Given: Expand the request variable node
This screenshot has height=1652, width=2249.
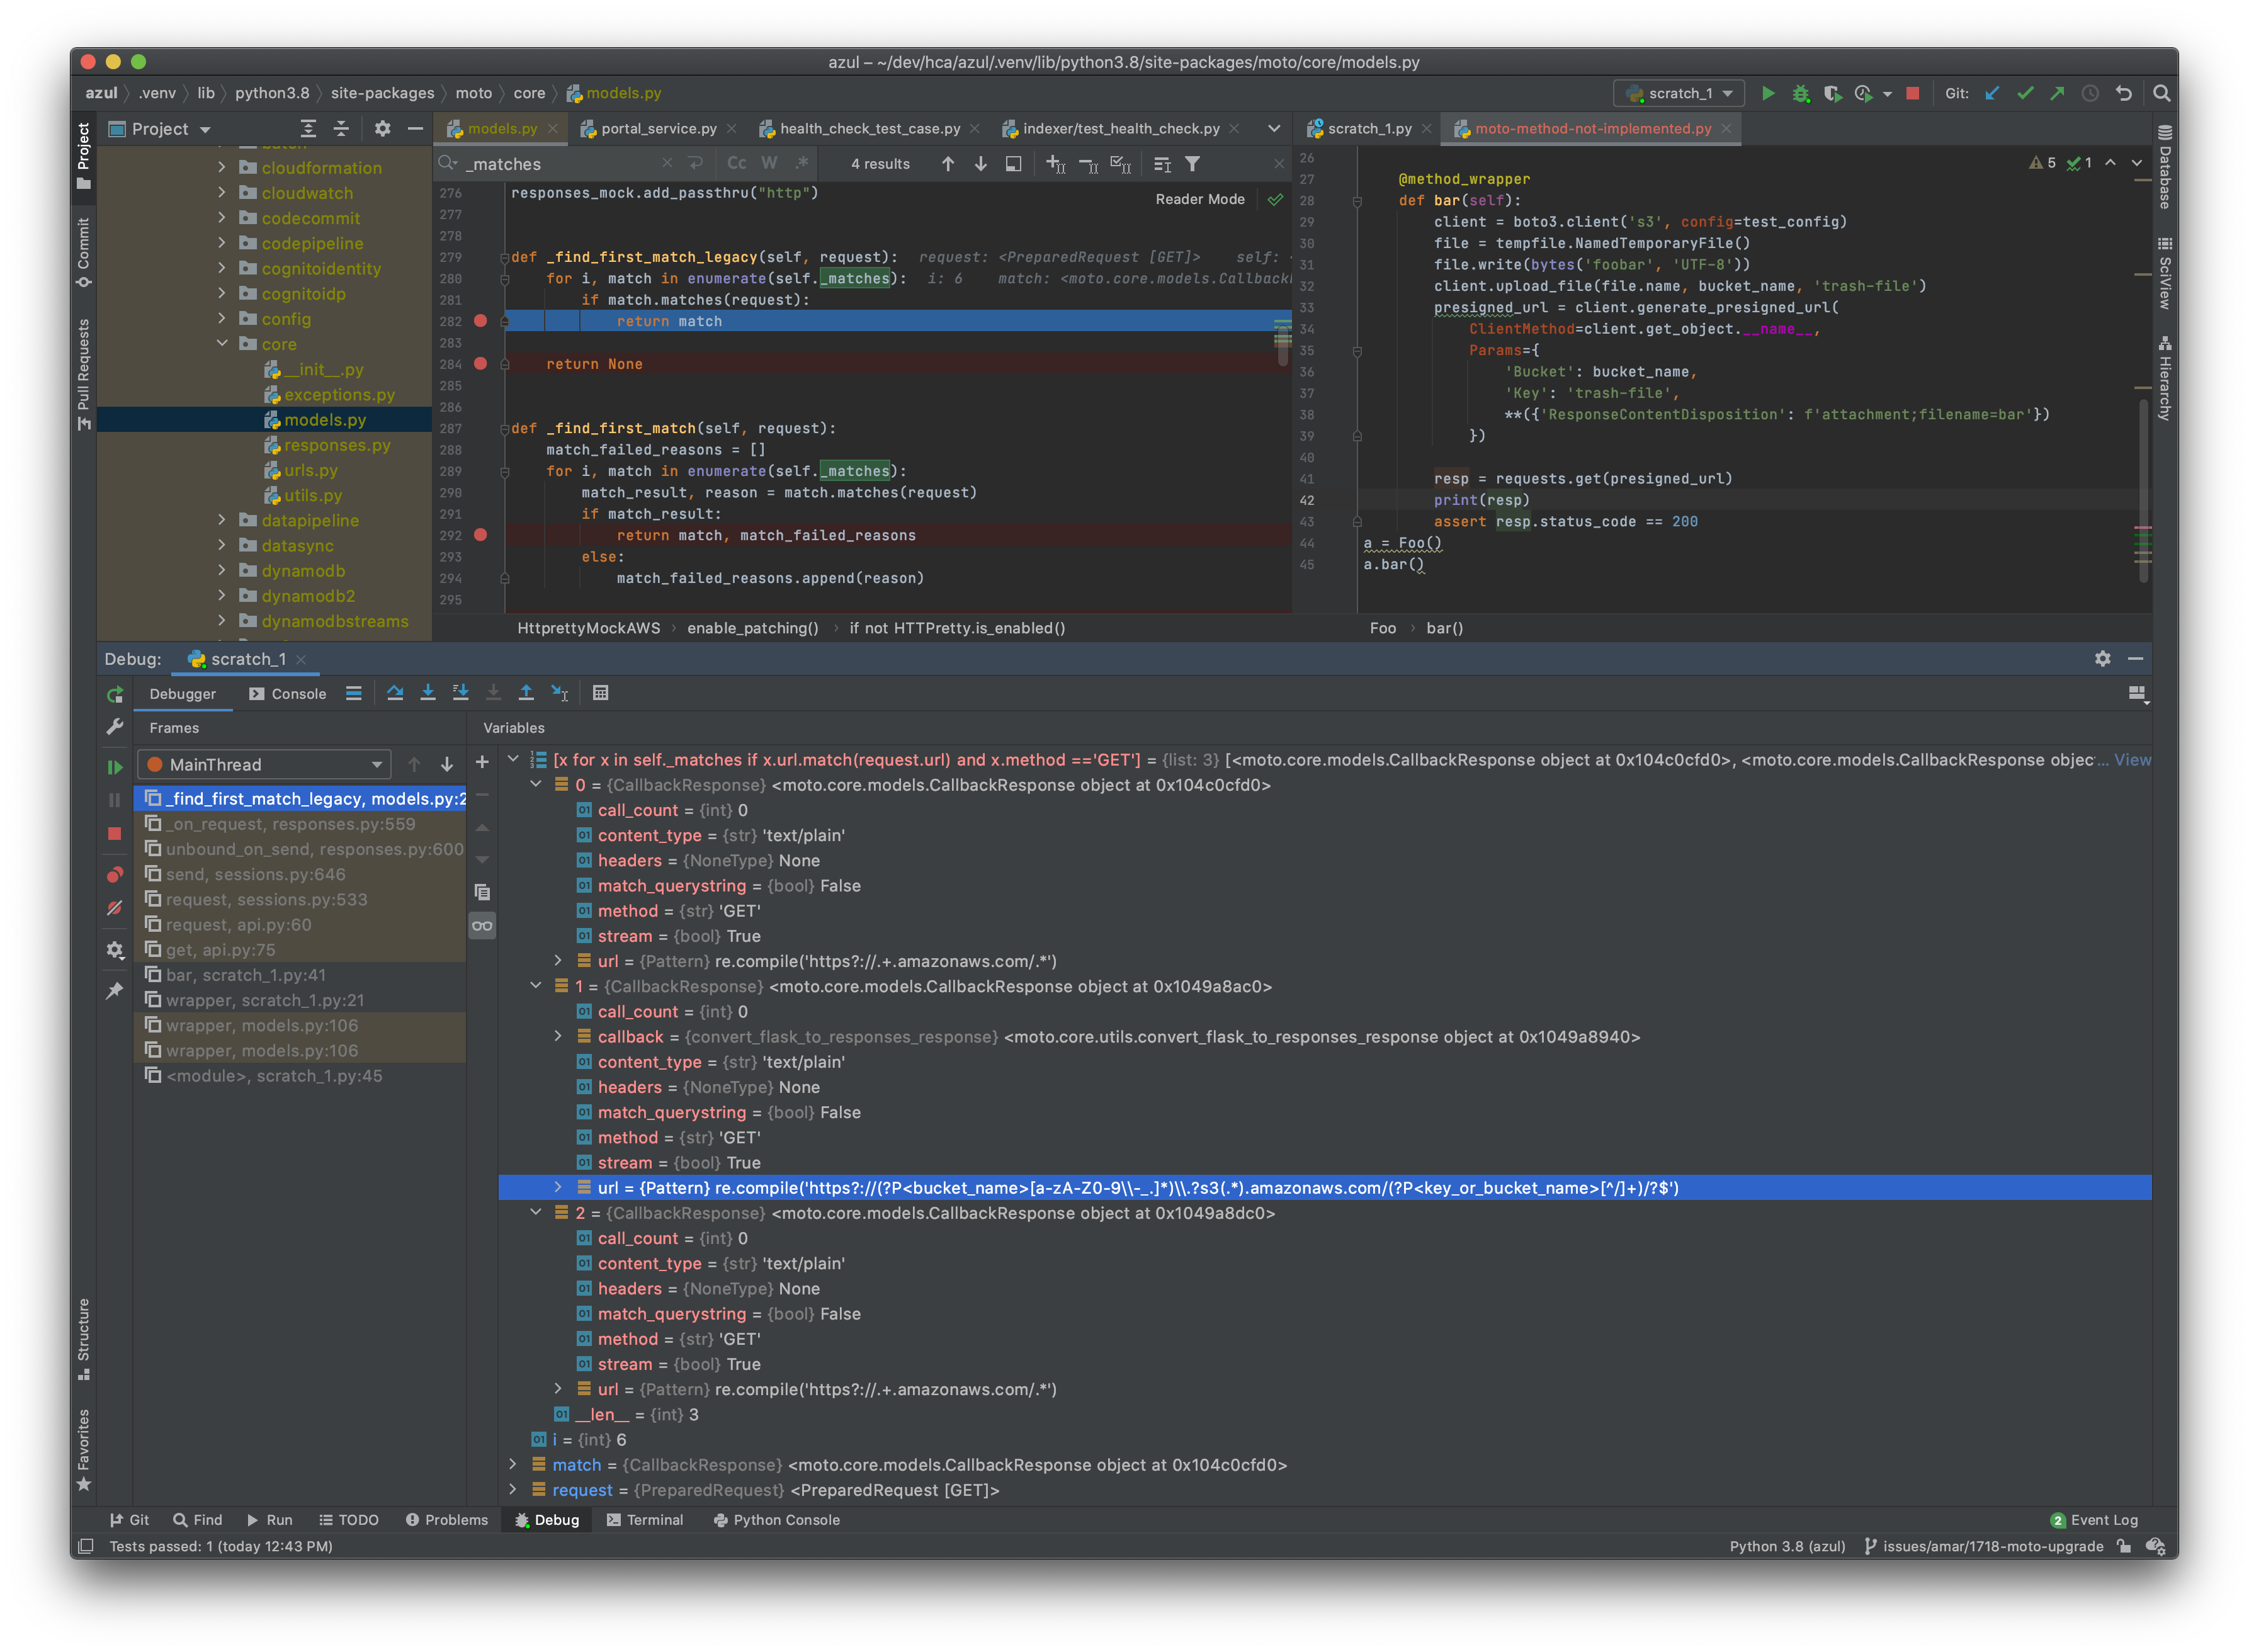Looking at the screenshot, I should pyautogui.click(x=513, y=1489).
